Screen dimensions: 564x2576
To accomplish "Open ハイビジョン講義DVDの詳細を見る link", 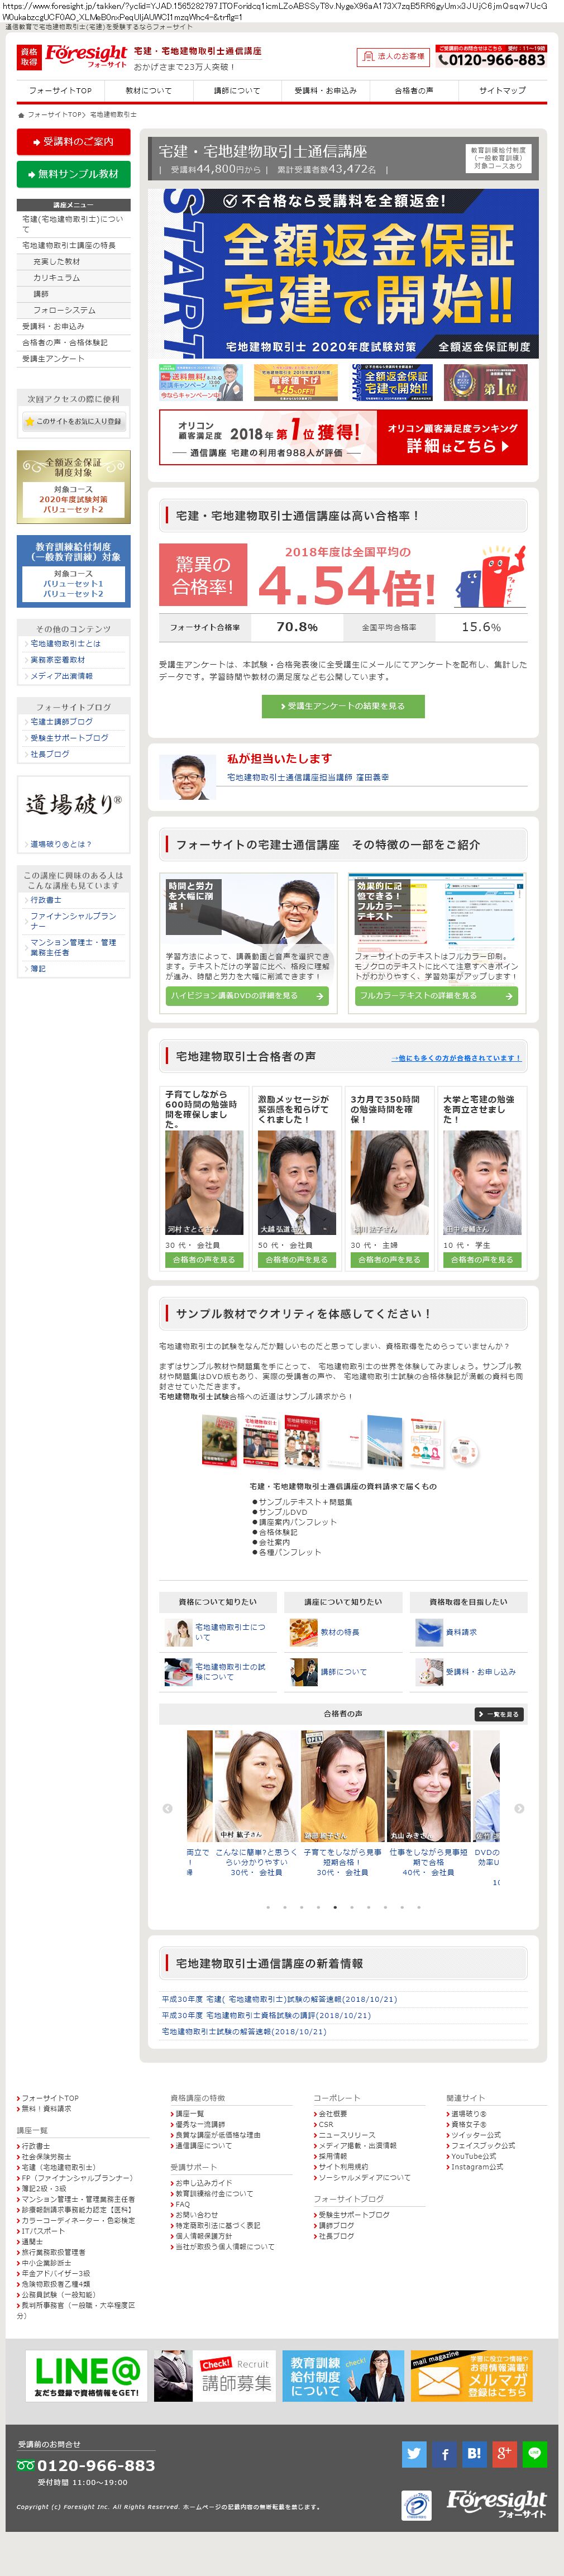I will tap(247, 995).
